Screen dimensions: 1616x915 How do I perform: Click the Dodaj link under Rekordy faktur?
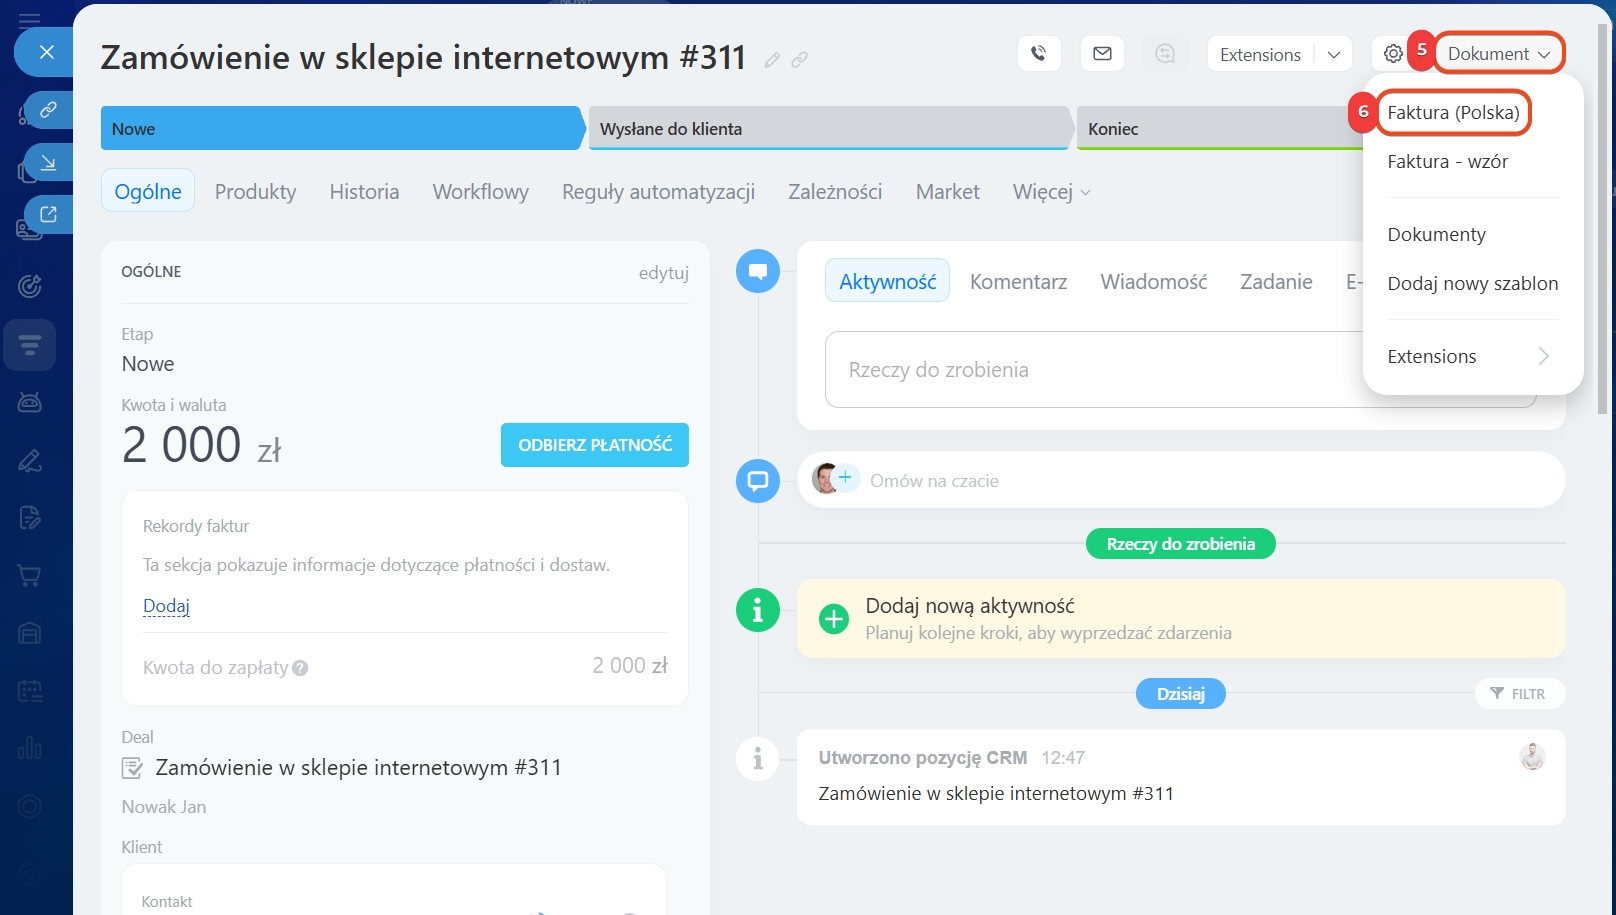pos(166,606)
